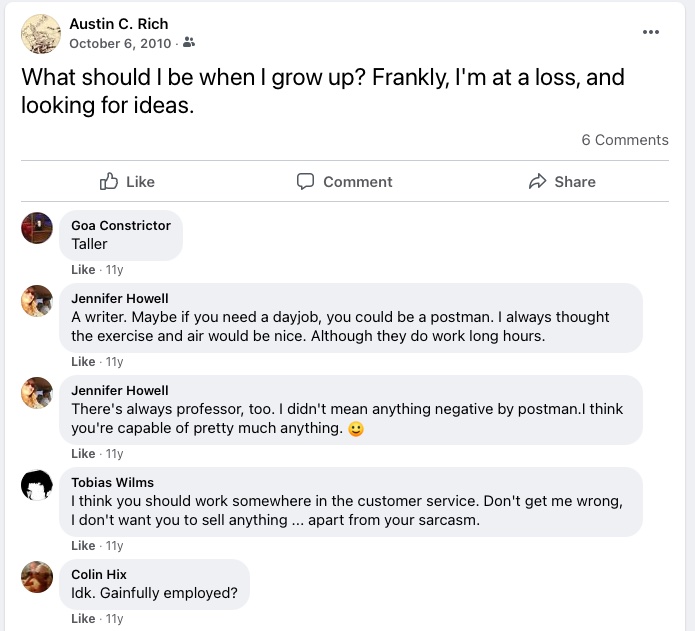Click 11y timestamp under Goa Constrictor's comment

click(114, 270)
